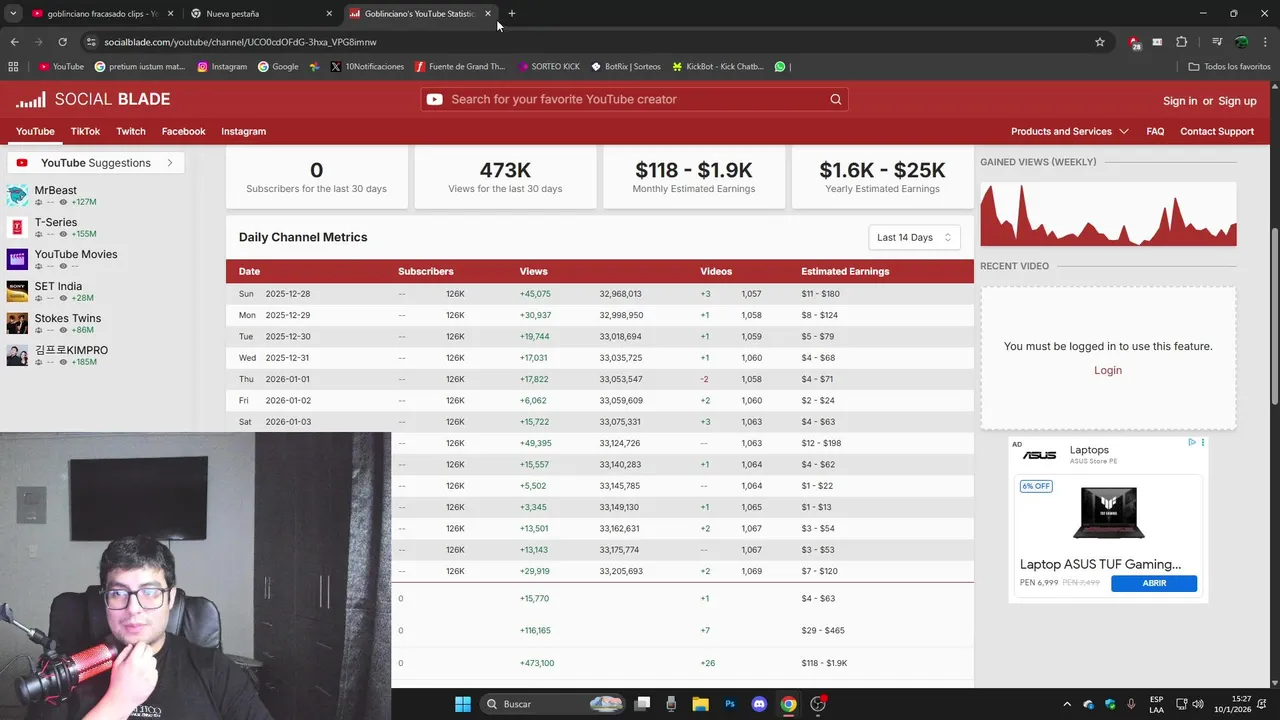This screenshot has width=1280, height=720.
Task: Click the Sign up link
Action: 1237,101
